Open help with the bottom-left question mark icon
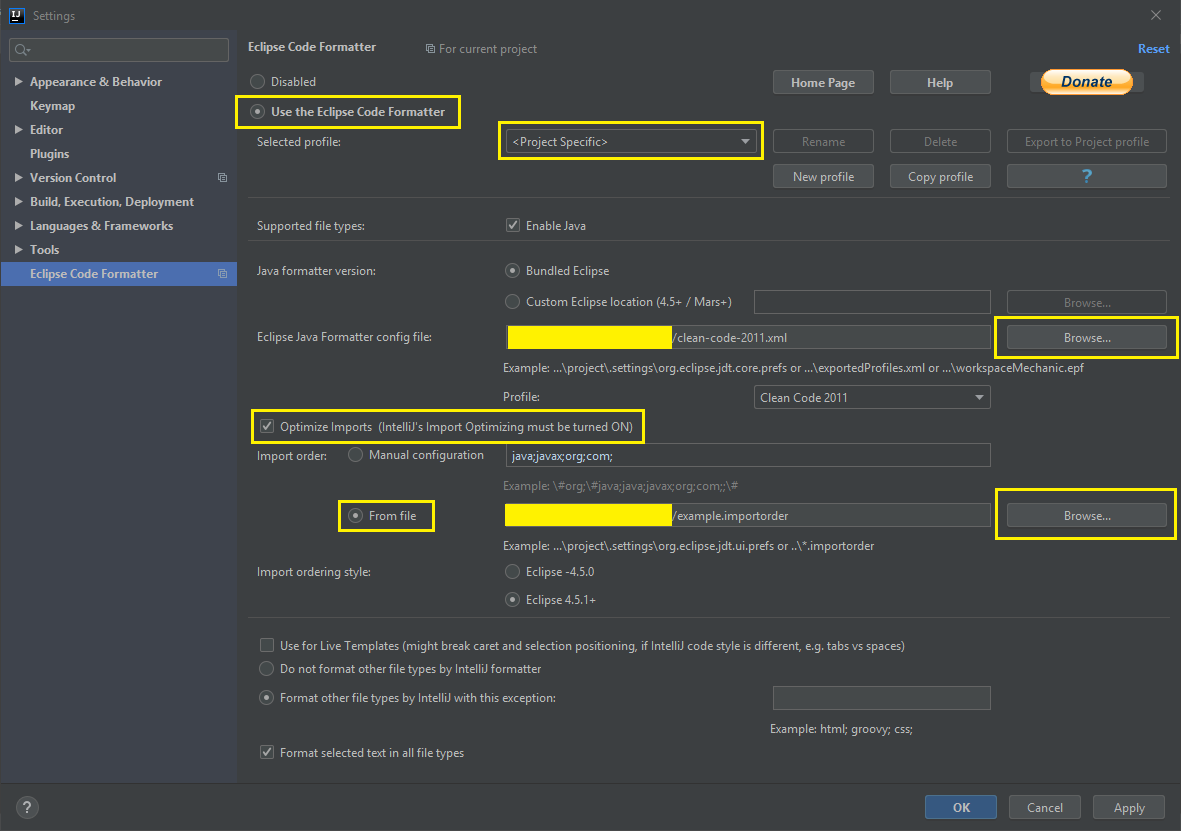 tap(27, 808)
